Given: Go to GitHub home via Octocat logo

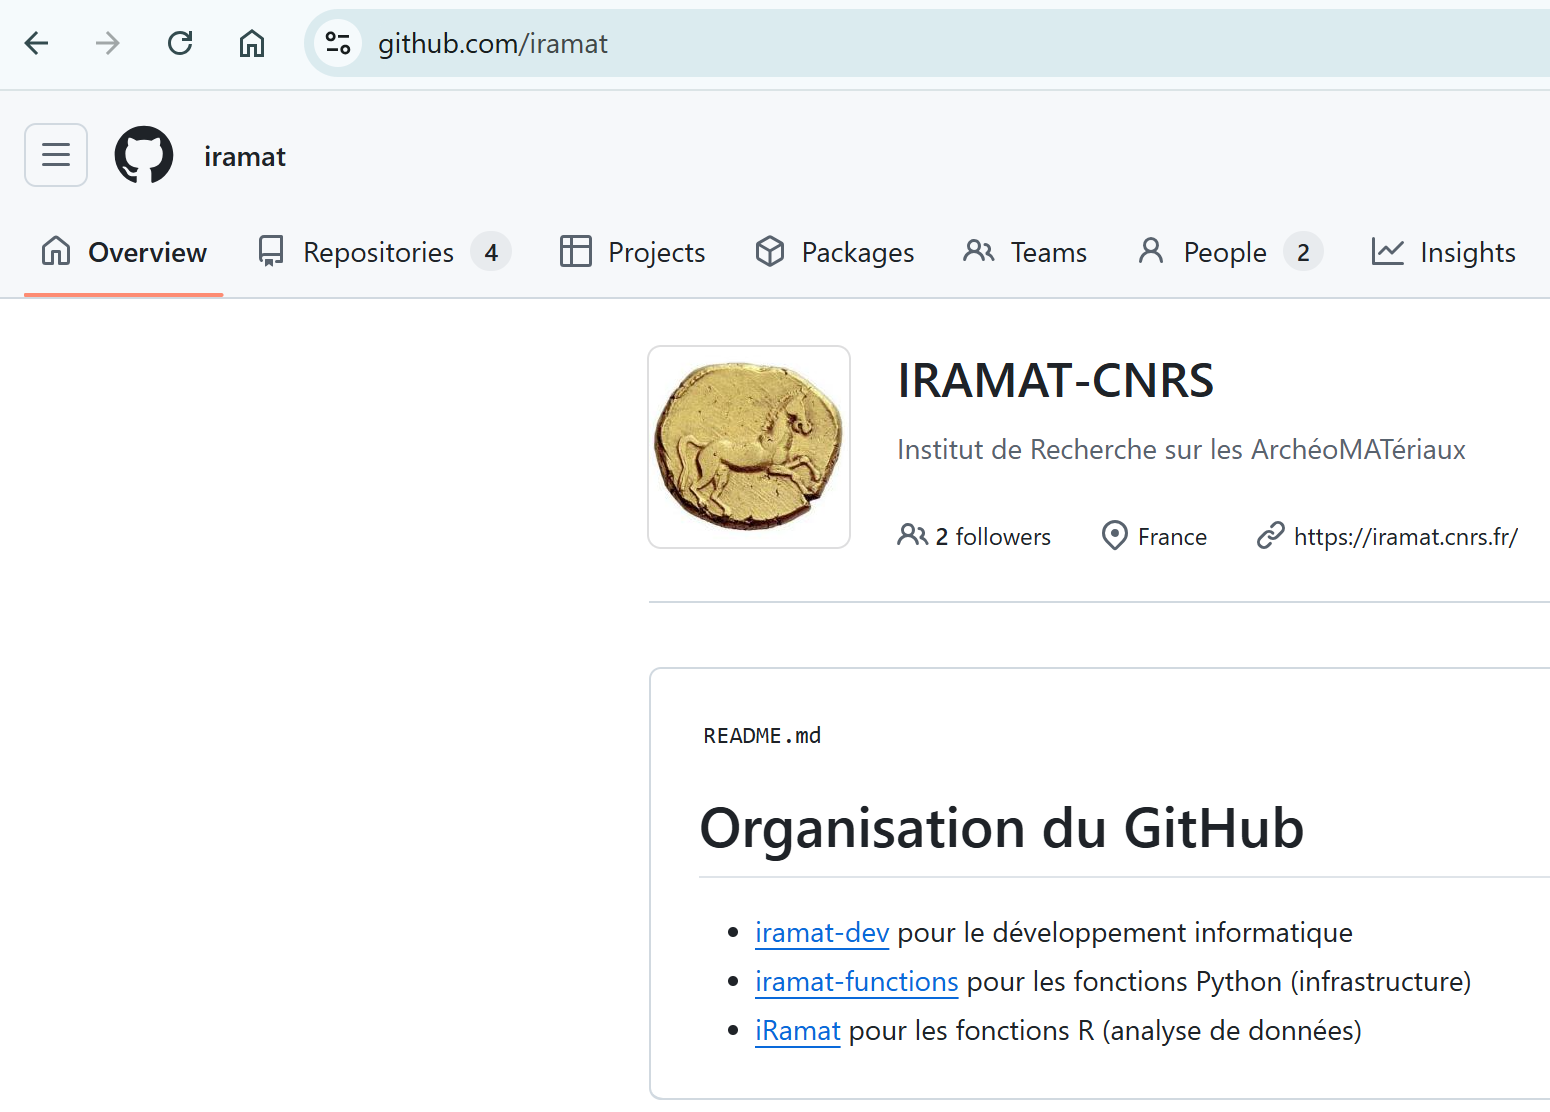Looking at the screenshot, I should (144, 155).
